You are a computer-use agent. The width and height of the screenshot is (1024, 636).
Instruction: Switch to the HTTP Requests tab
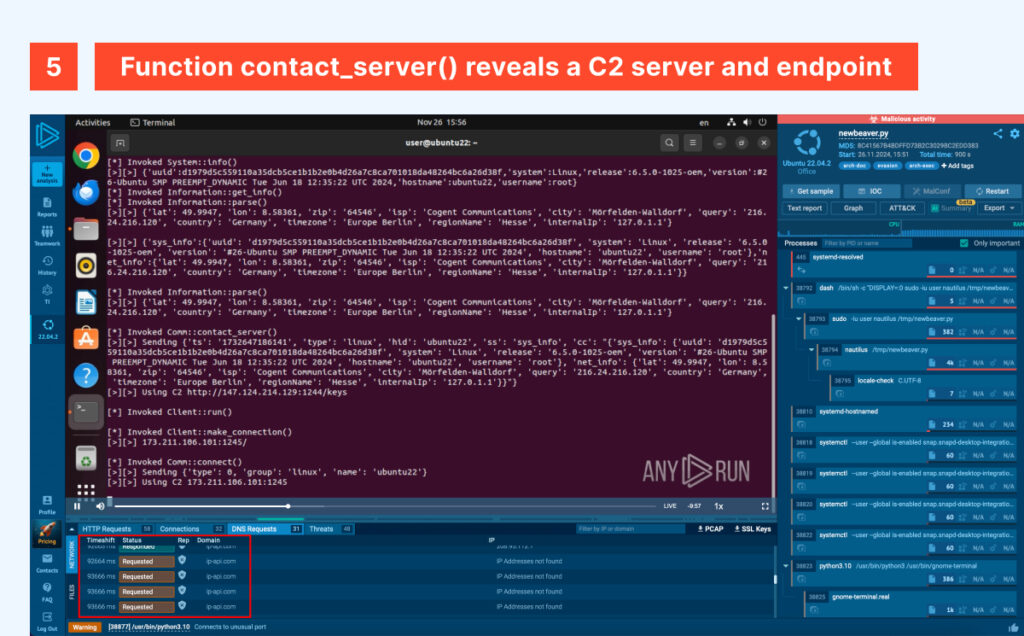pyautogui.click(x=107, y=528)
